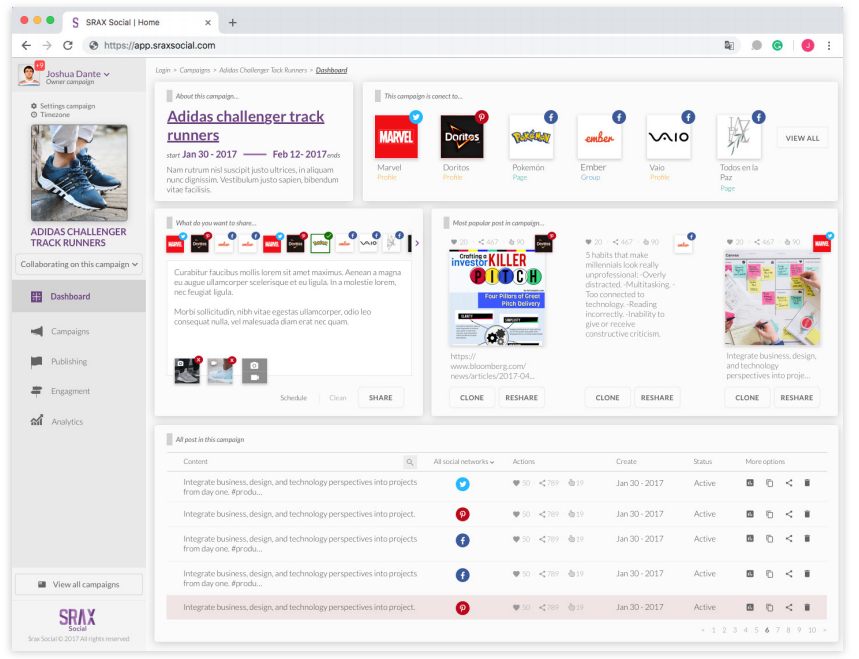Click the VIEW ALL connections button
859x659 pixels.
coord(802,138)
